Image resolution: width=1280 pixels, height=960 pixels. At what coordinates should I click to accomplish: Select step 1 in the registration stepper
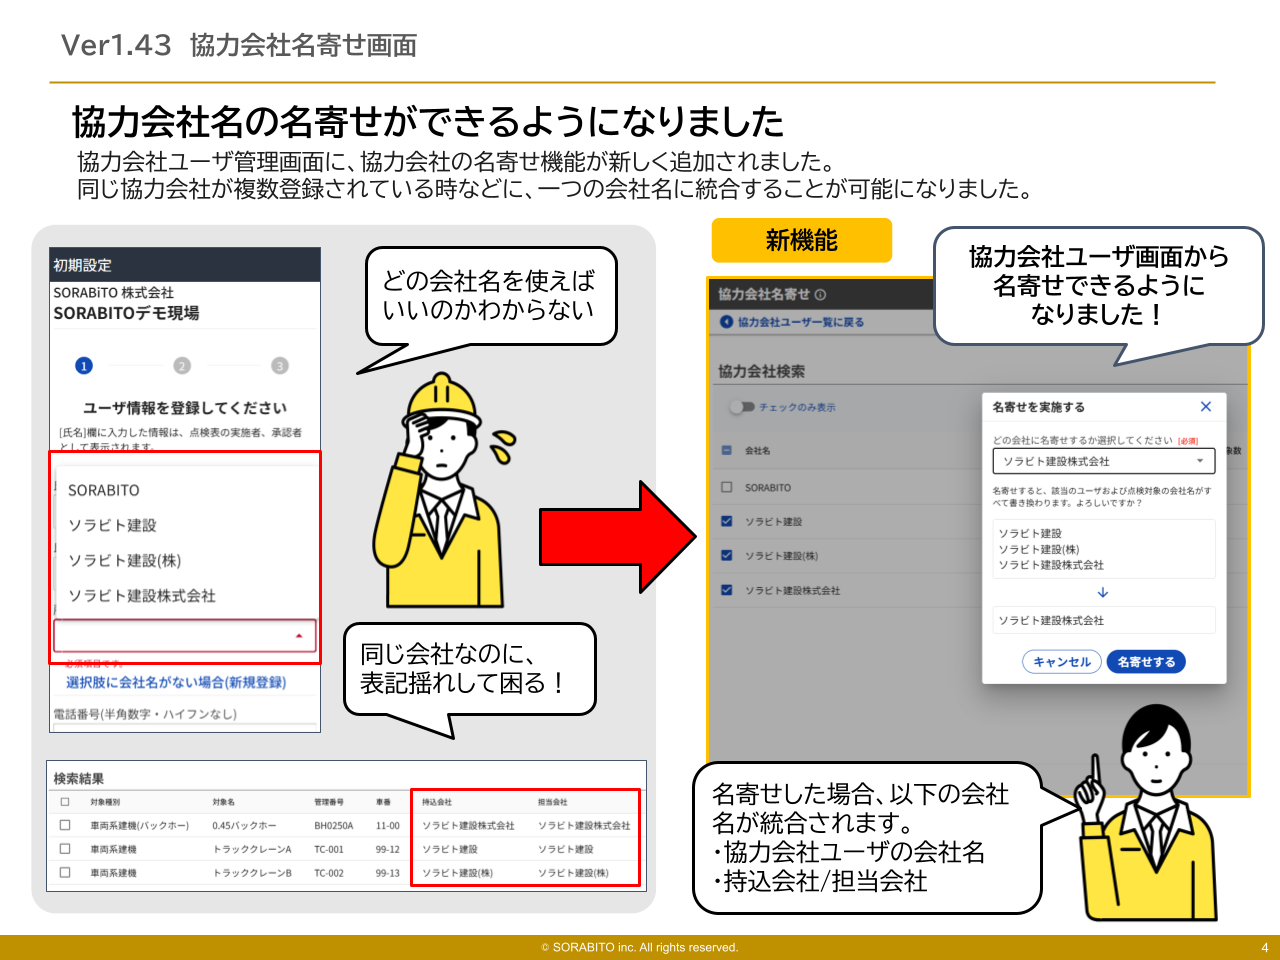click(83, 365)
